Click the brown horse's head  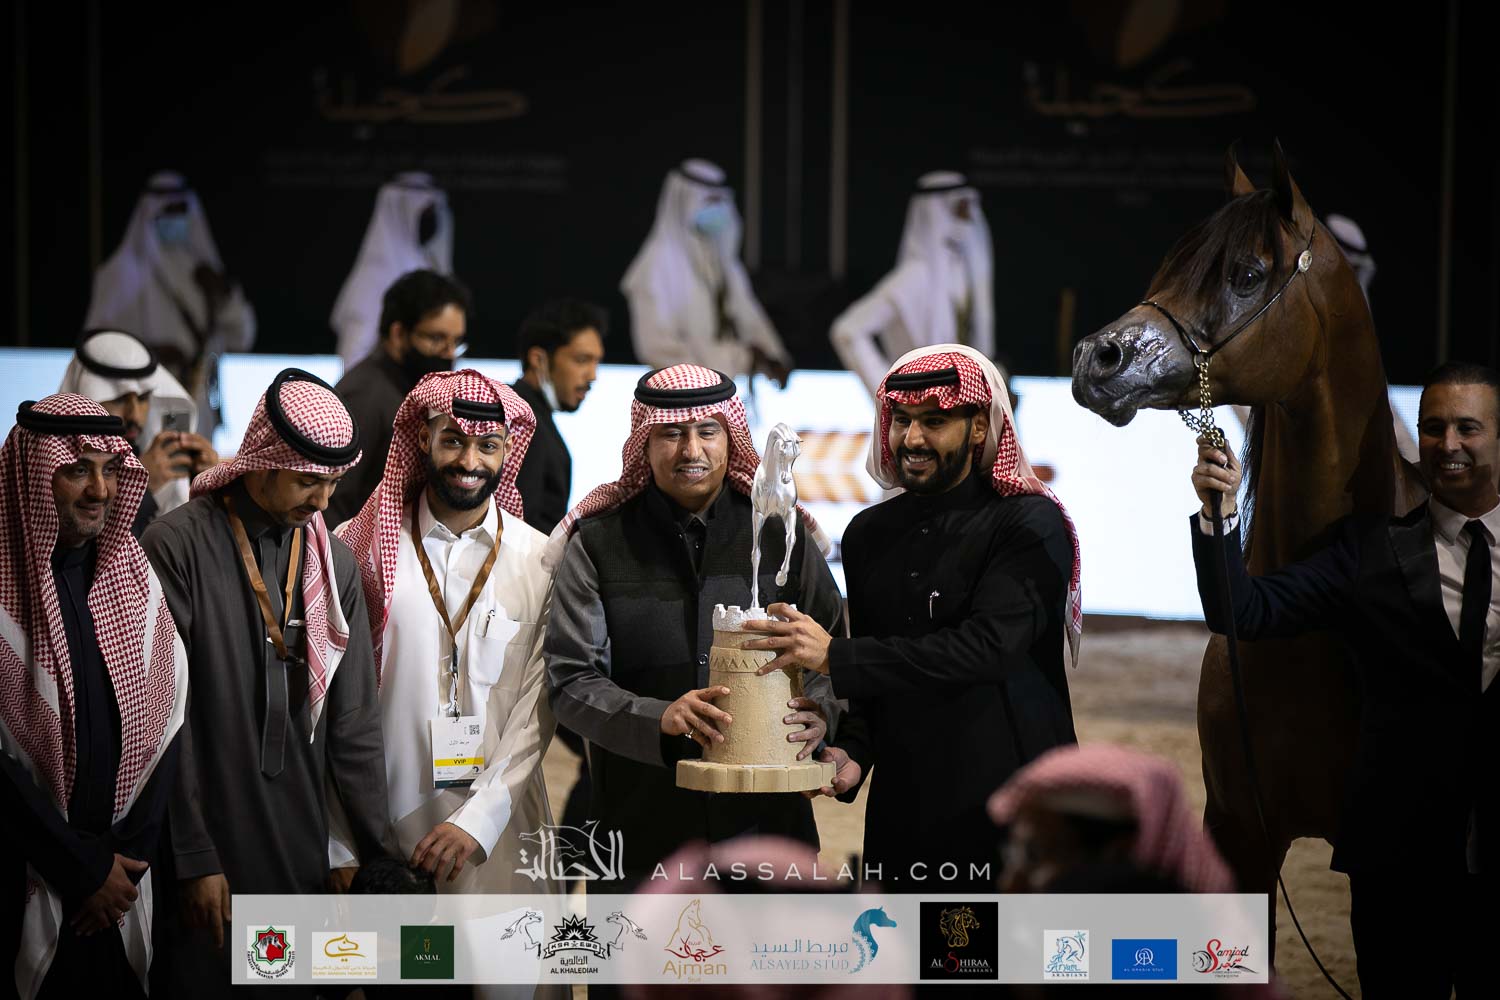click(x=1200, y=300)
